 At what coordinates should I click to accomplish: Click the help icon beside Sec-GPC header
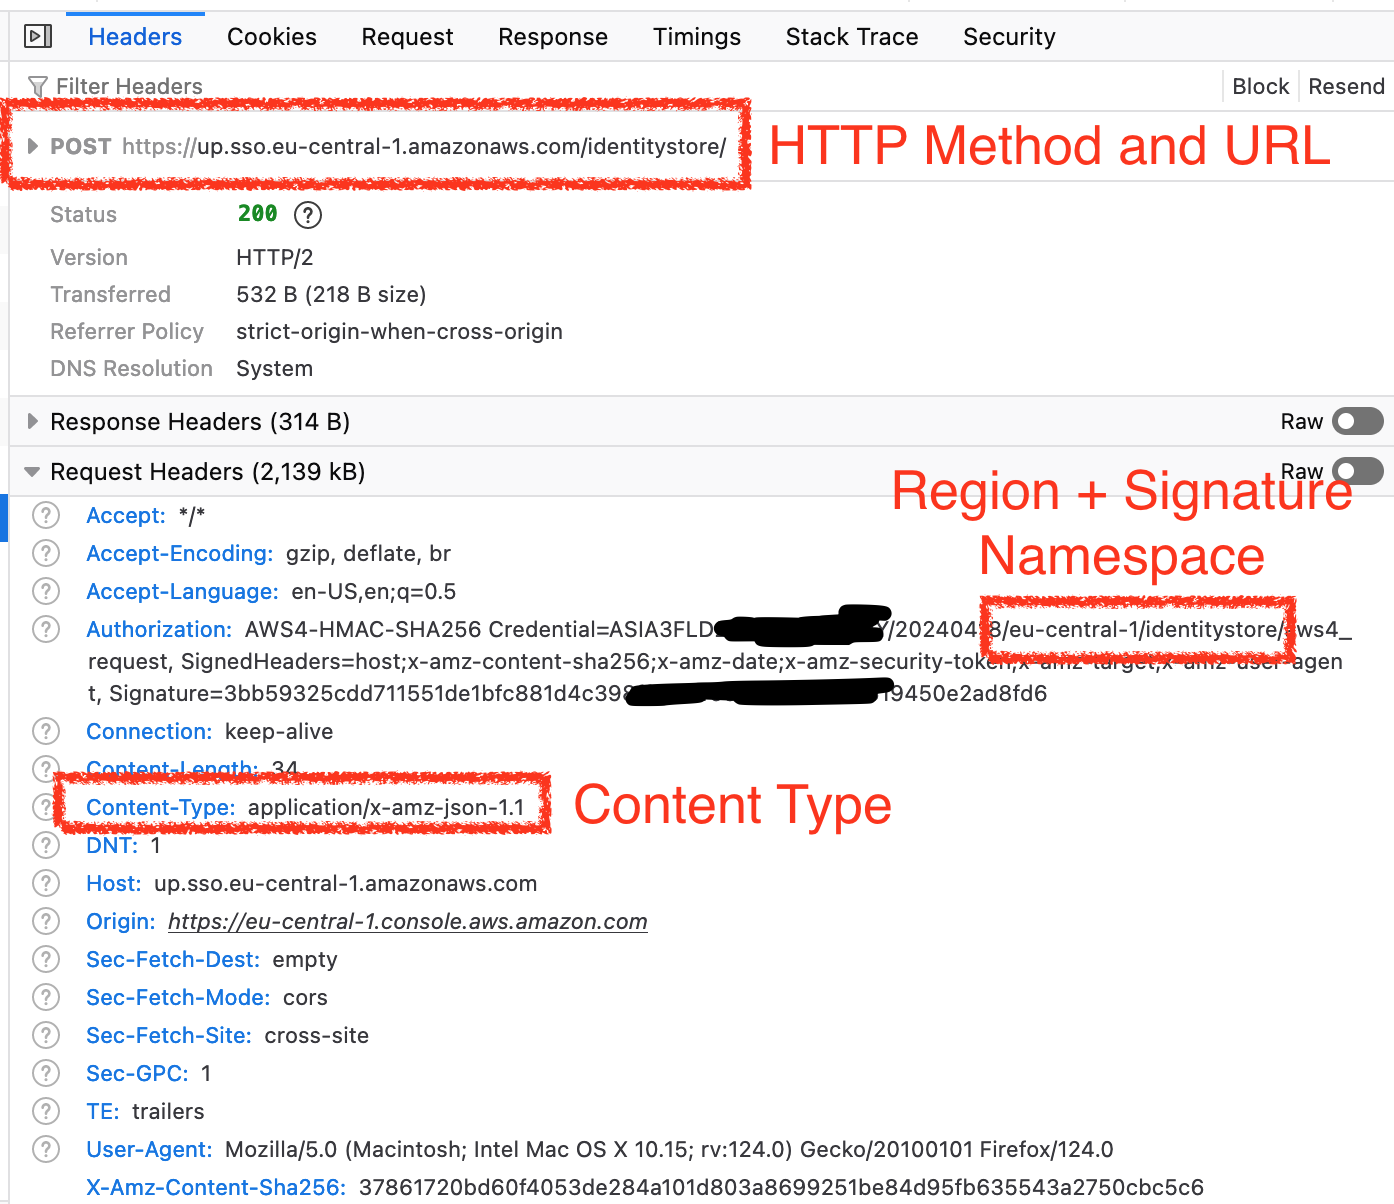tap(46, 1073)
